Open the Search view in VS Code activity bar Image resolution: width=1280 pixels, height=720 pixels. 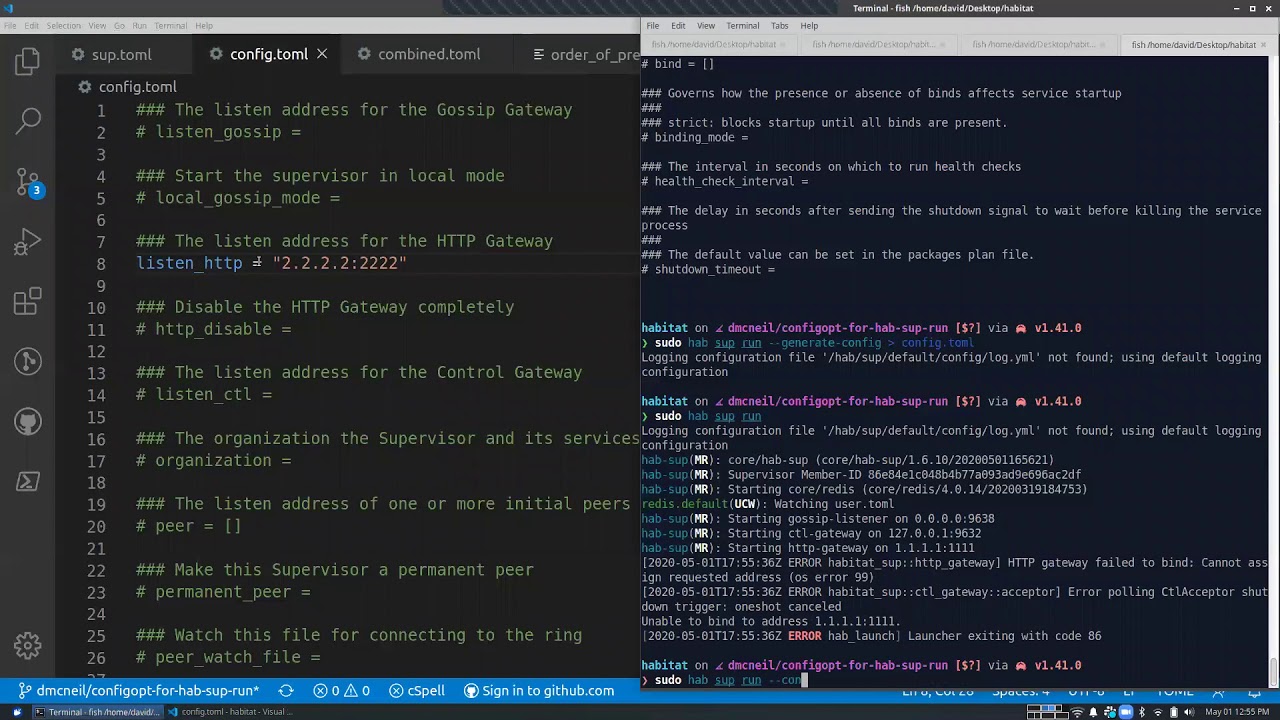click(28, 121)
